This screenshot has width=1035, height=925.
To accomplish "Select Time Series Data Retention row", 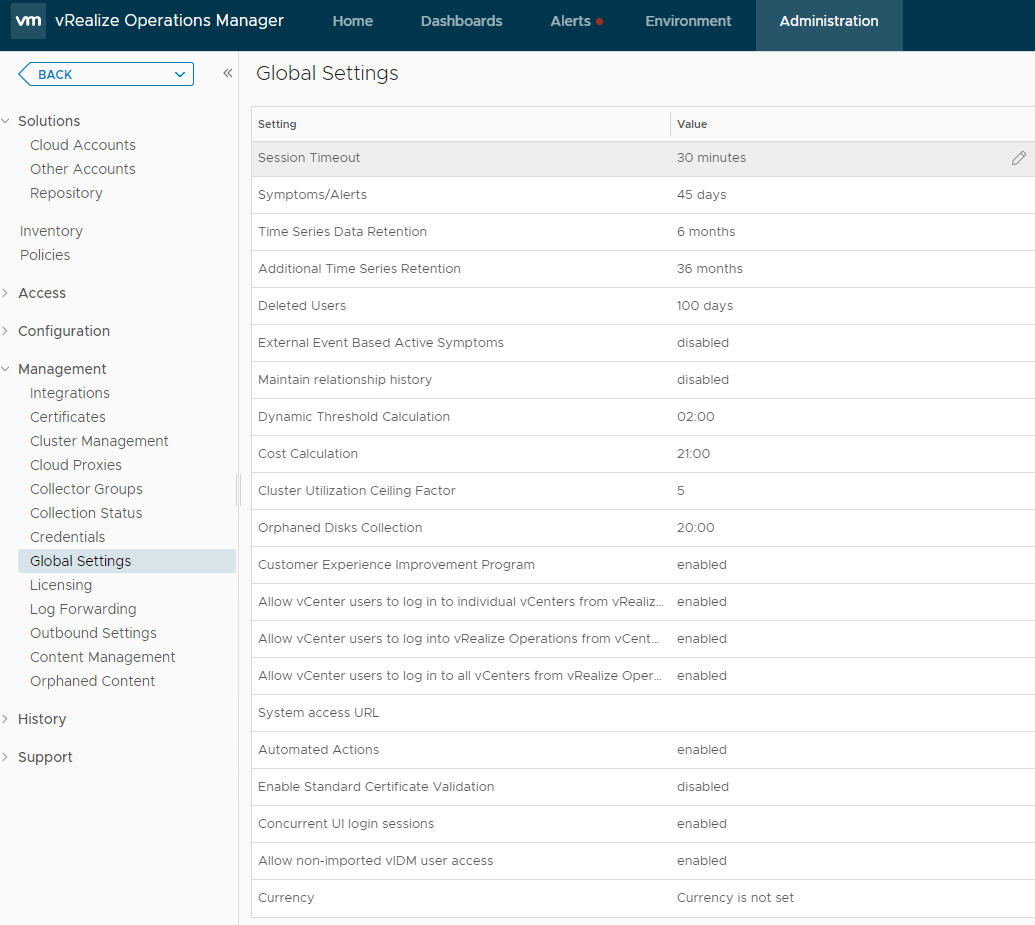I will coord(643,232).
